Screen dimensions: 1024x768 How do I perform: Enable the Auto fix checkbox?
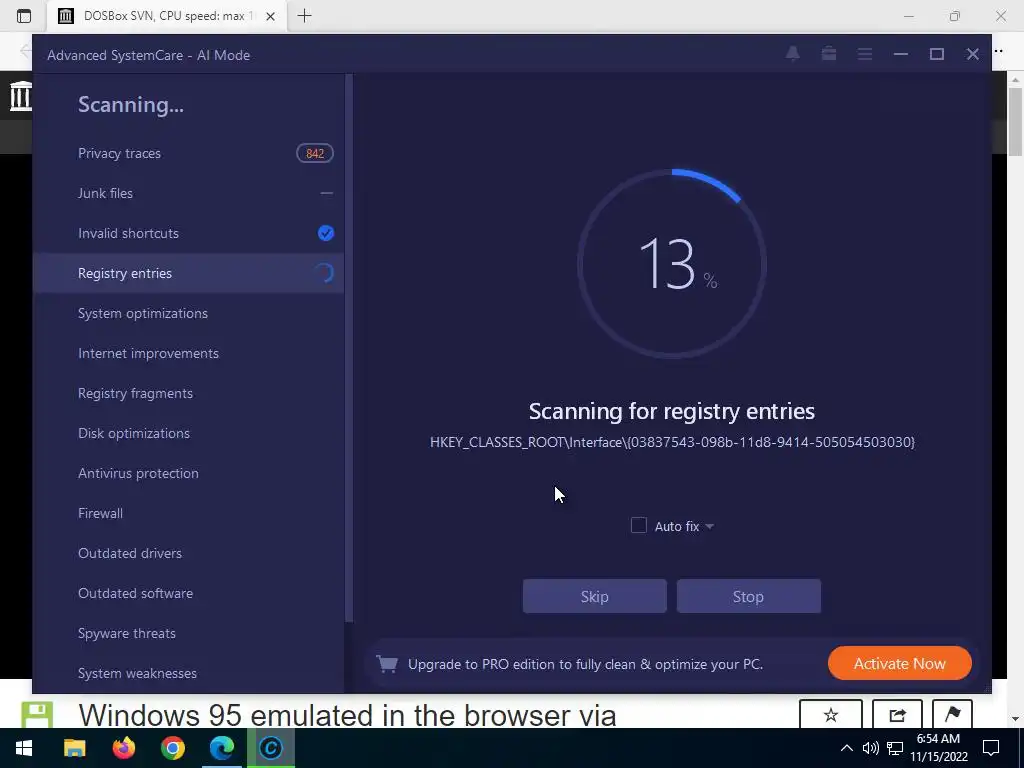(x=639, y=526)
